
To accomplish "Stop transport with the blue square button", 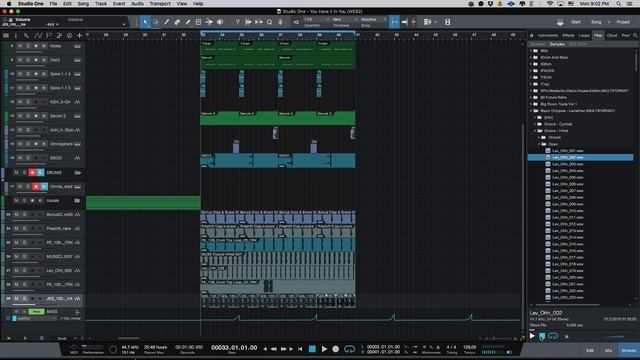I will point(312,349).
